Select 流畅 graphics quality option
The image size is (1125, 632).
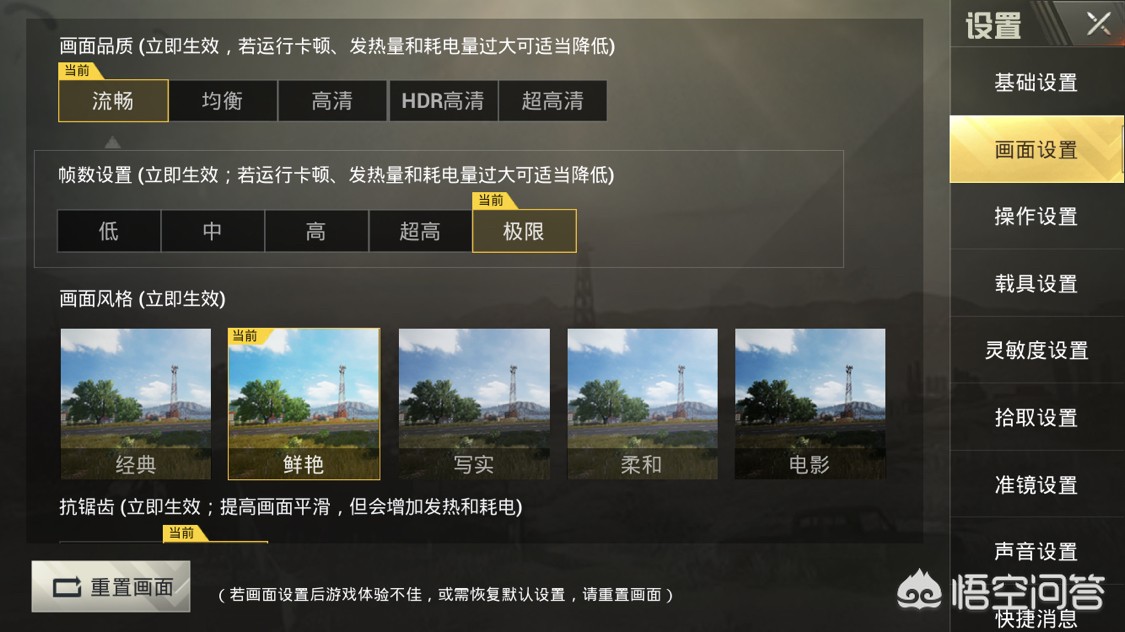click(x=113, y=100)
